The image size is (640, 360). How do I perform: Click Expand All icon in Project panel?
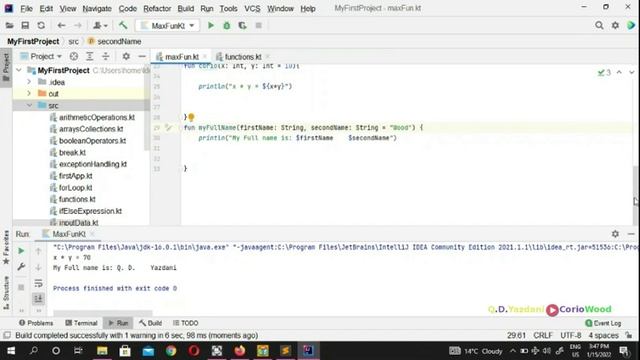pyautogui.click(x=89, y=56)
